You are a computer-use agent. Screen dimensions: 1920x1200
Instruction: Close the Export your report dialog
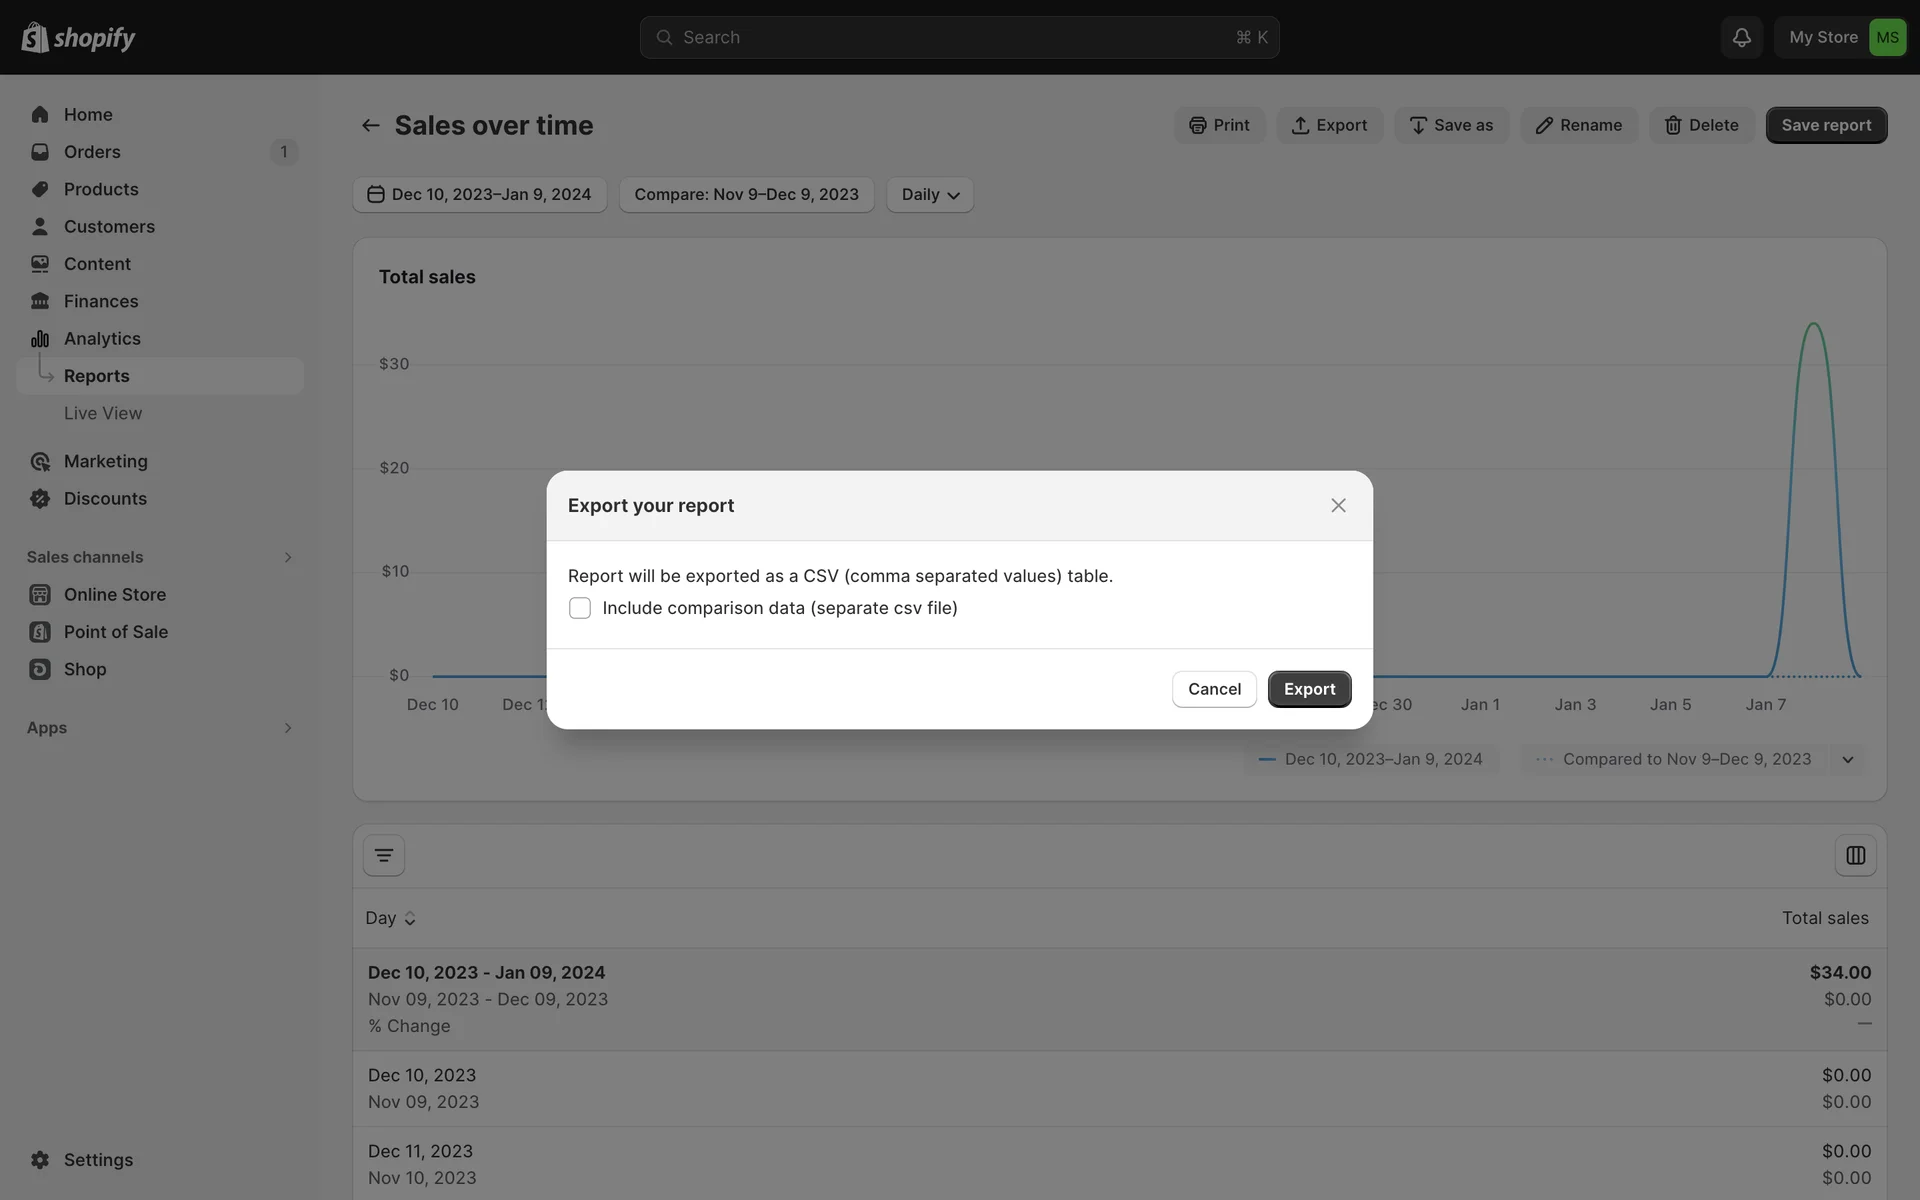(1338, 506)
